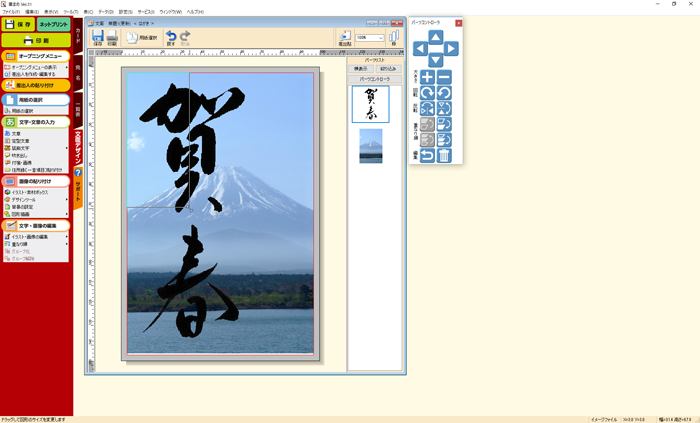Delete part using the trash icon
Viewport: 700px width, 423px height.
coord(444,155)
